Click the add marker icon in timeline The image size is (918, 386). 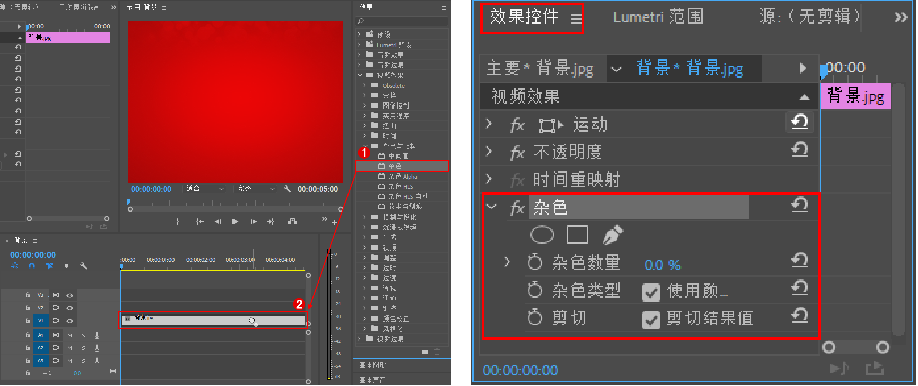[66, 265]
